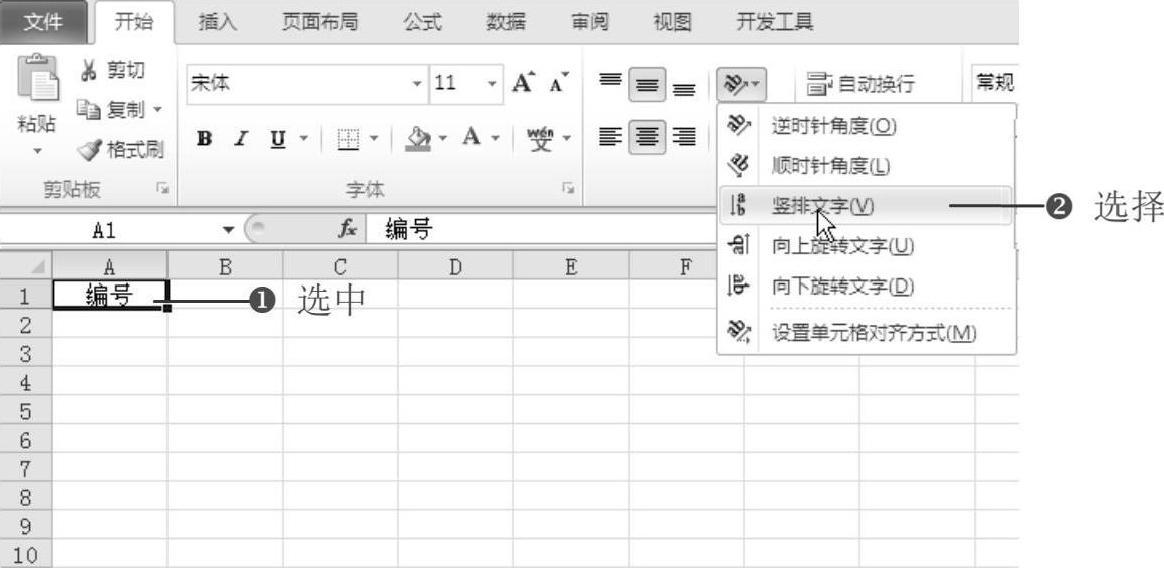The height and width of the screenshot is (568, 1164).
Task: Choose 竖排文字 (vertical text)
Action: coord(866,206)
